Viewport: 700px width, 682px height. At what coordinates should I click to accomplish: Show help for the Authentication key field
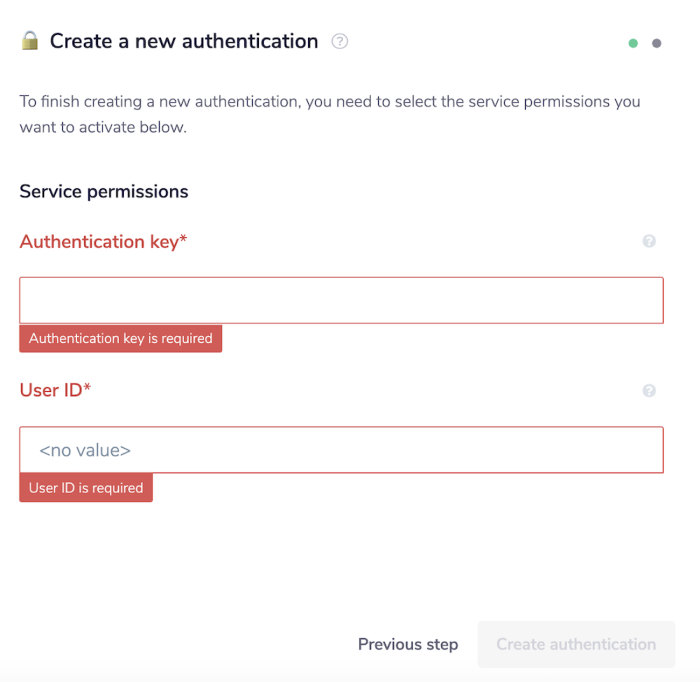[x=649, y=241]
